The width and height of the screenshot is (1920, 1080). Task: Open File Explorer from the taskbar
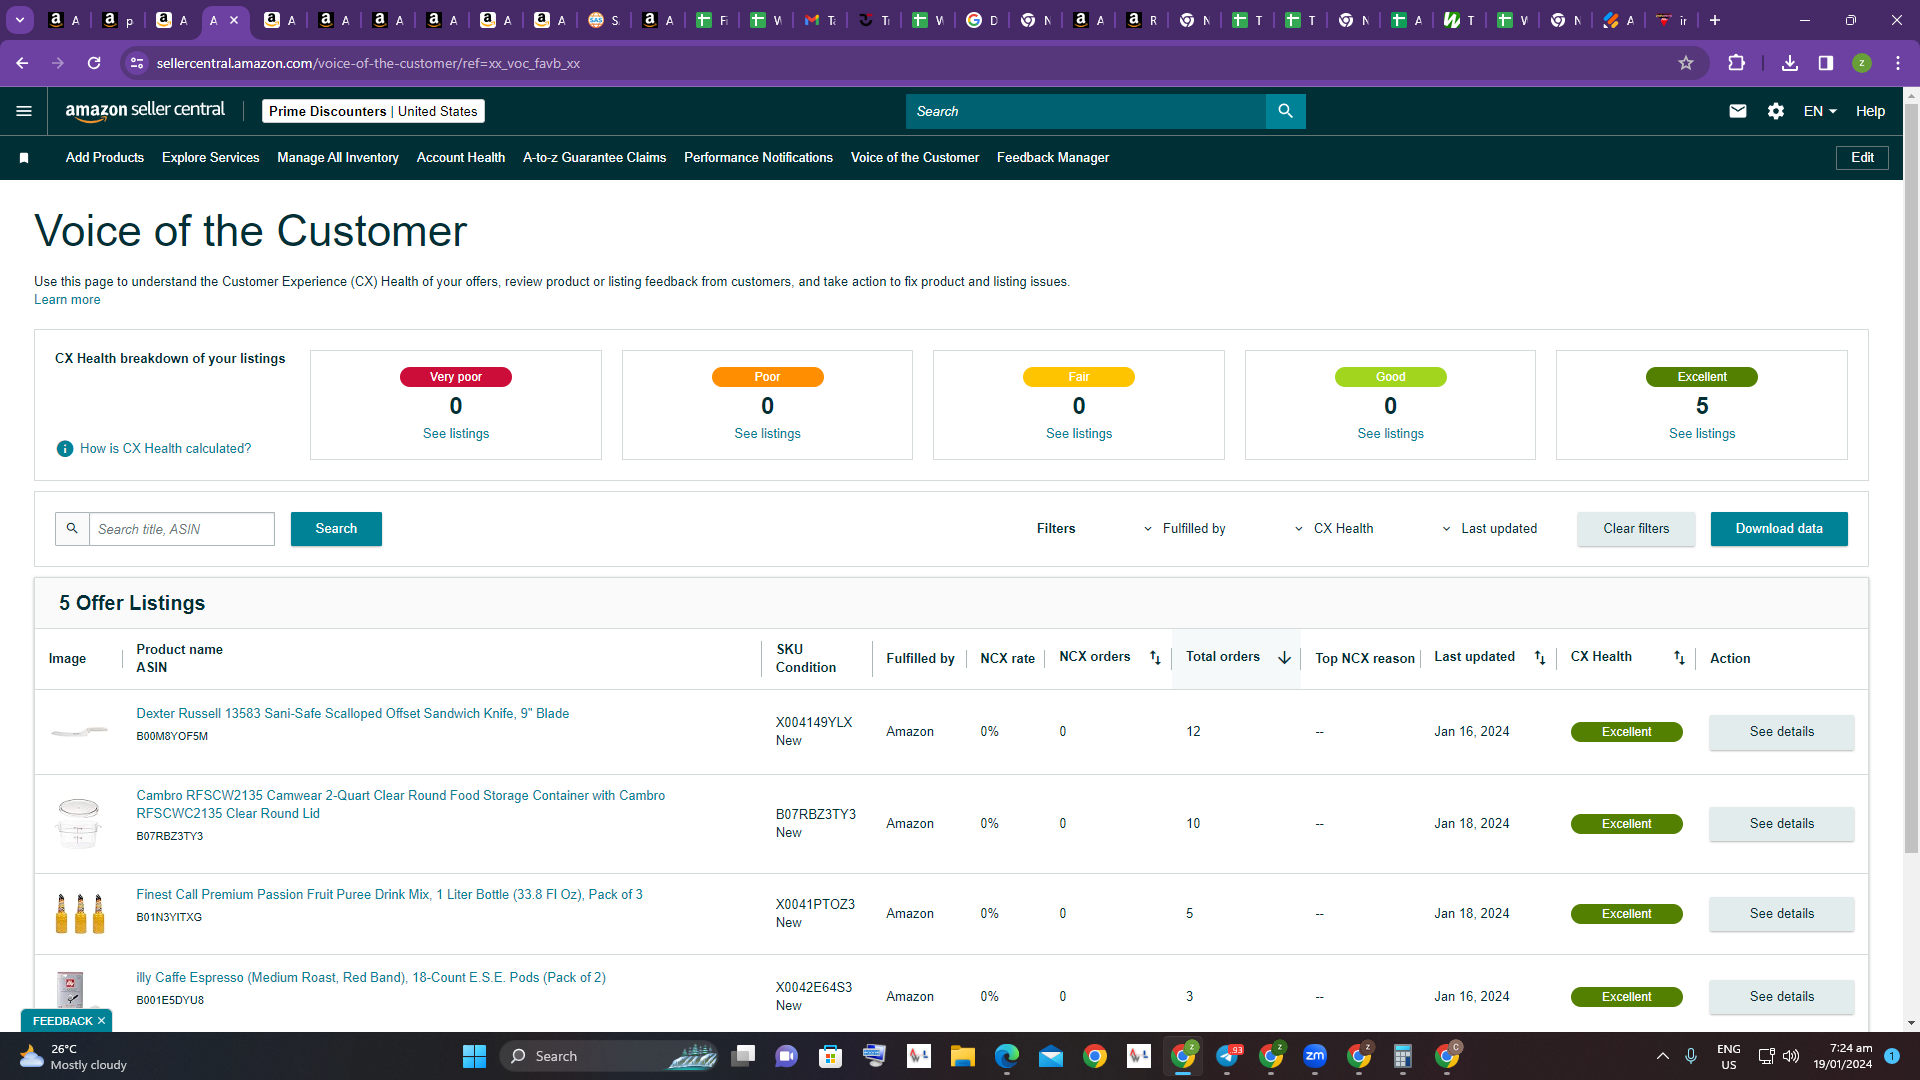coord(963,1056)
